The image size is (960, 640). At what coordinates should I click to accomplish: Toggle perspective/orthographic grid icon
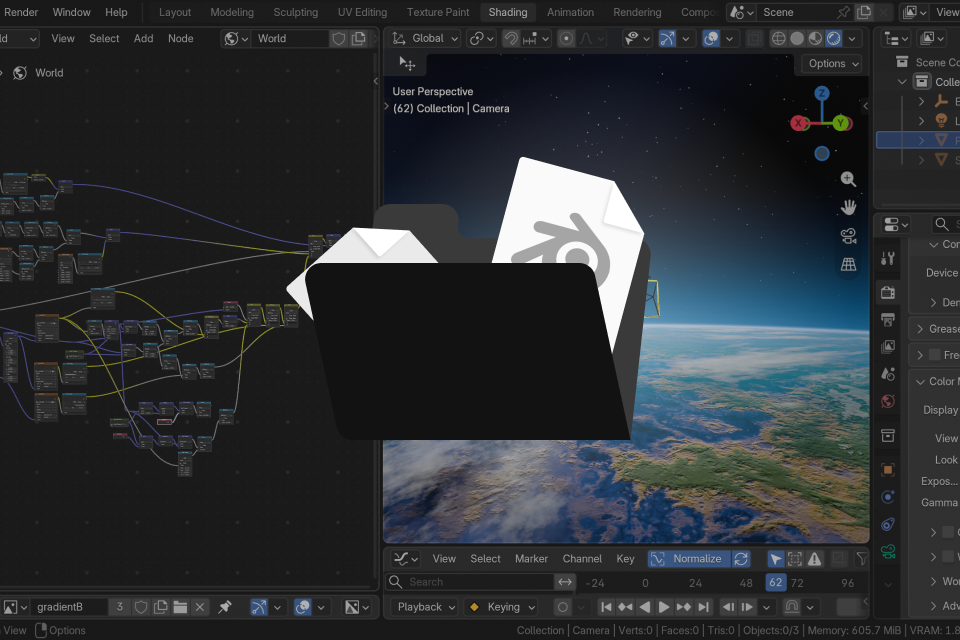tap(848, 264)
